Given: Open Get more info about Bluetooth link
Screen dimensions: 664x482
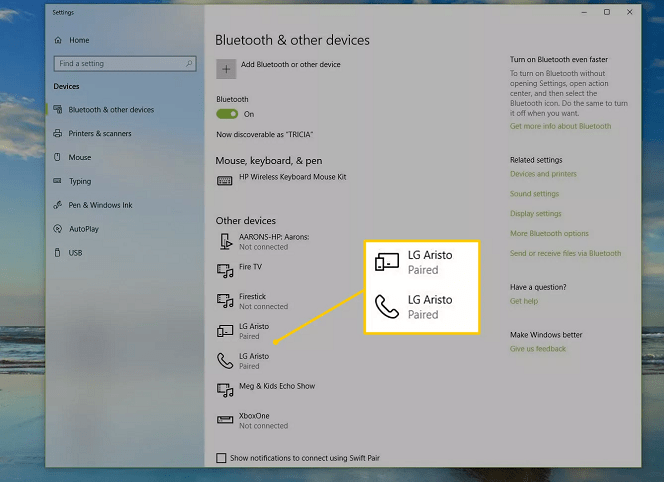Looking at the screenshot, I should pos(560,126).
